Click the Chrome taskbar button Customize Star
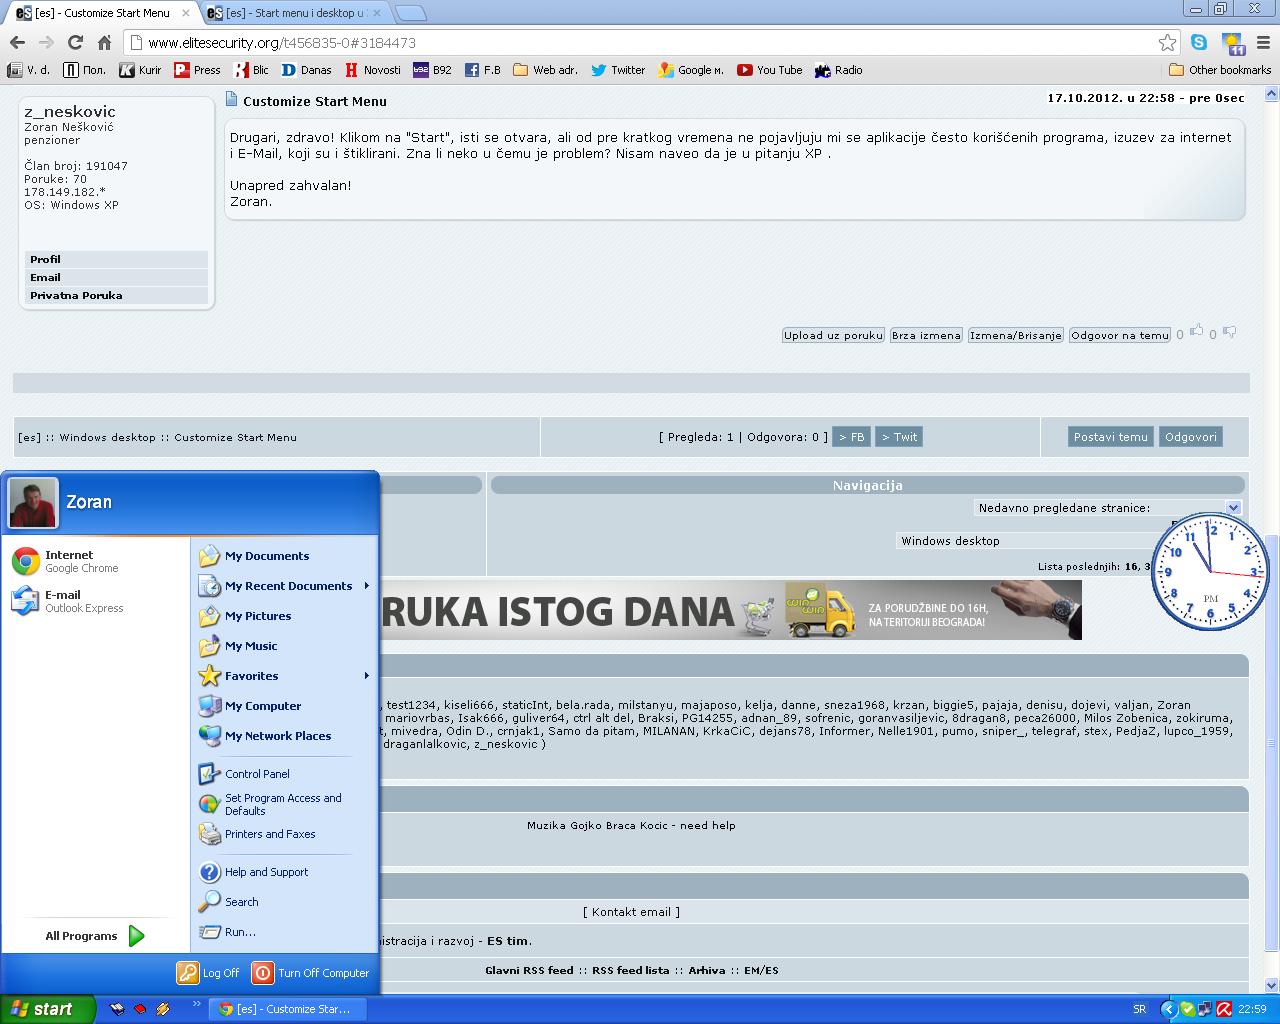Image resolution: width=1280 pixels, height=1024 pixels. [288, 1009]
